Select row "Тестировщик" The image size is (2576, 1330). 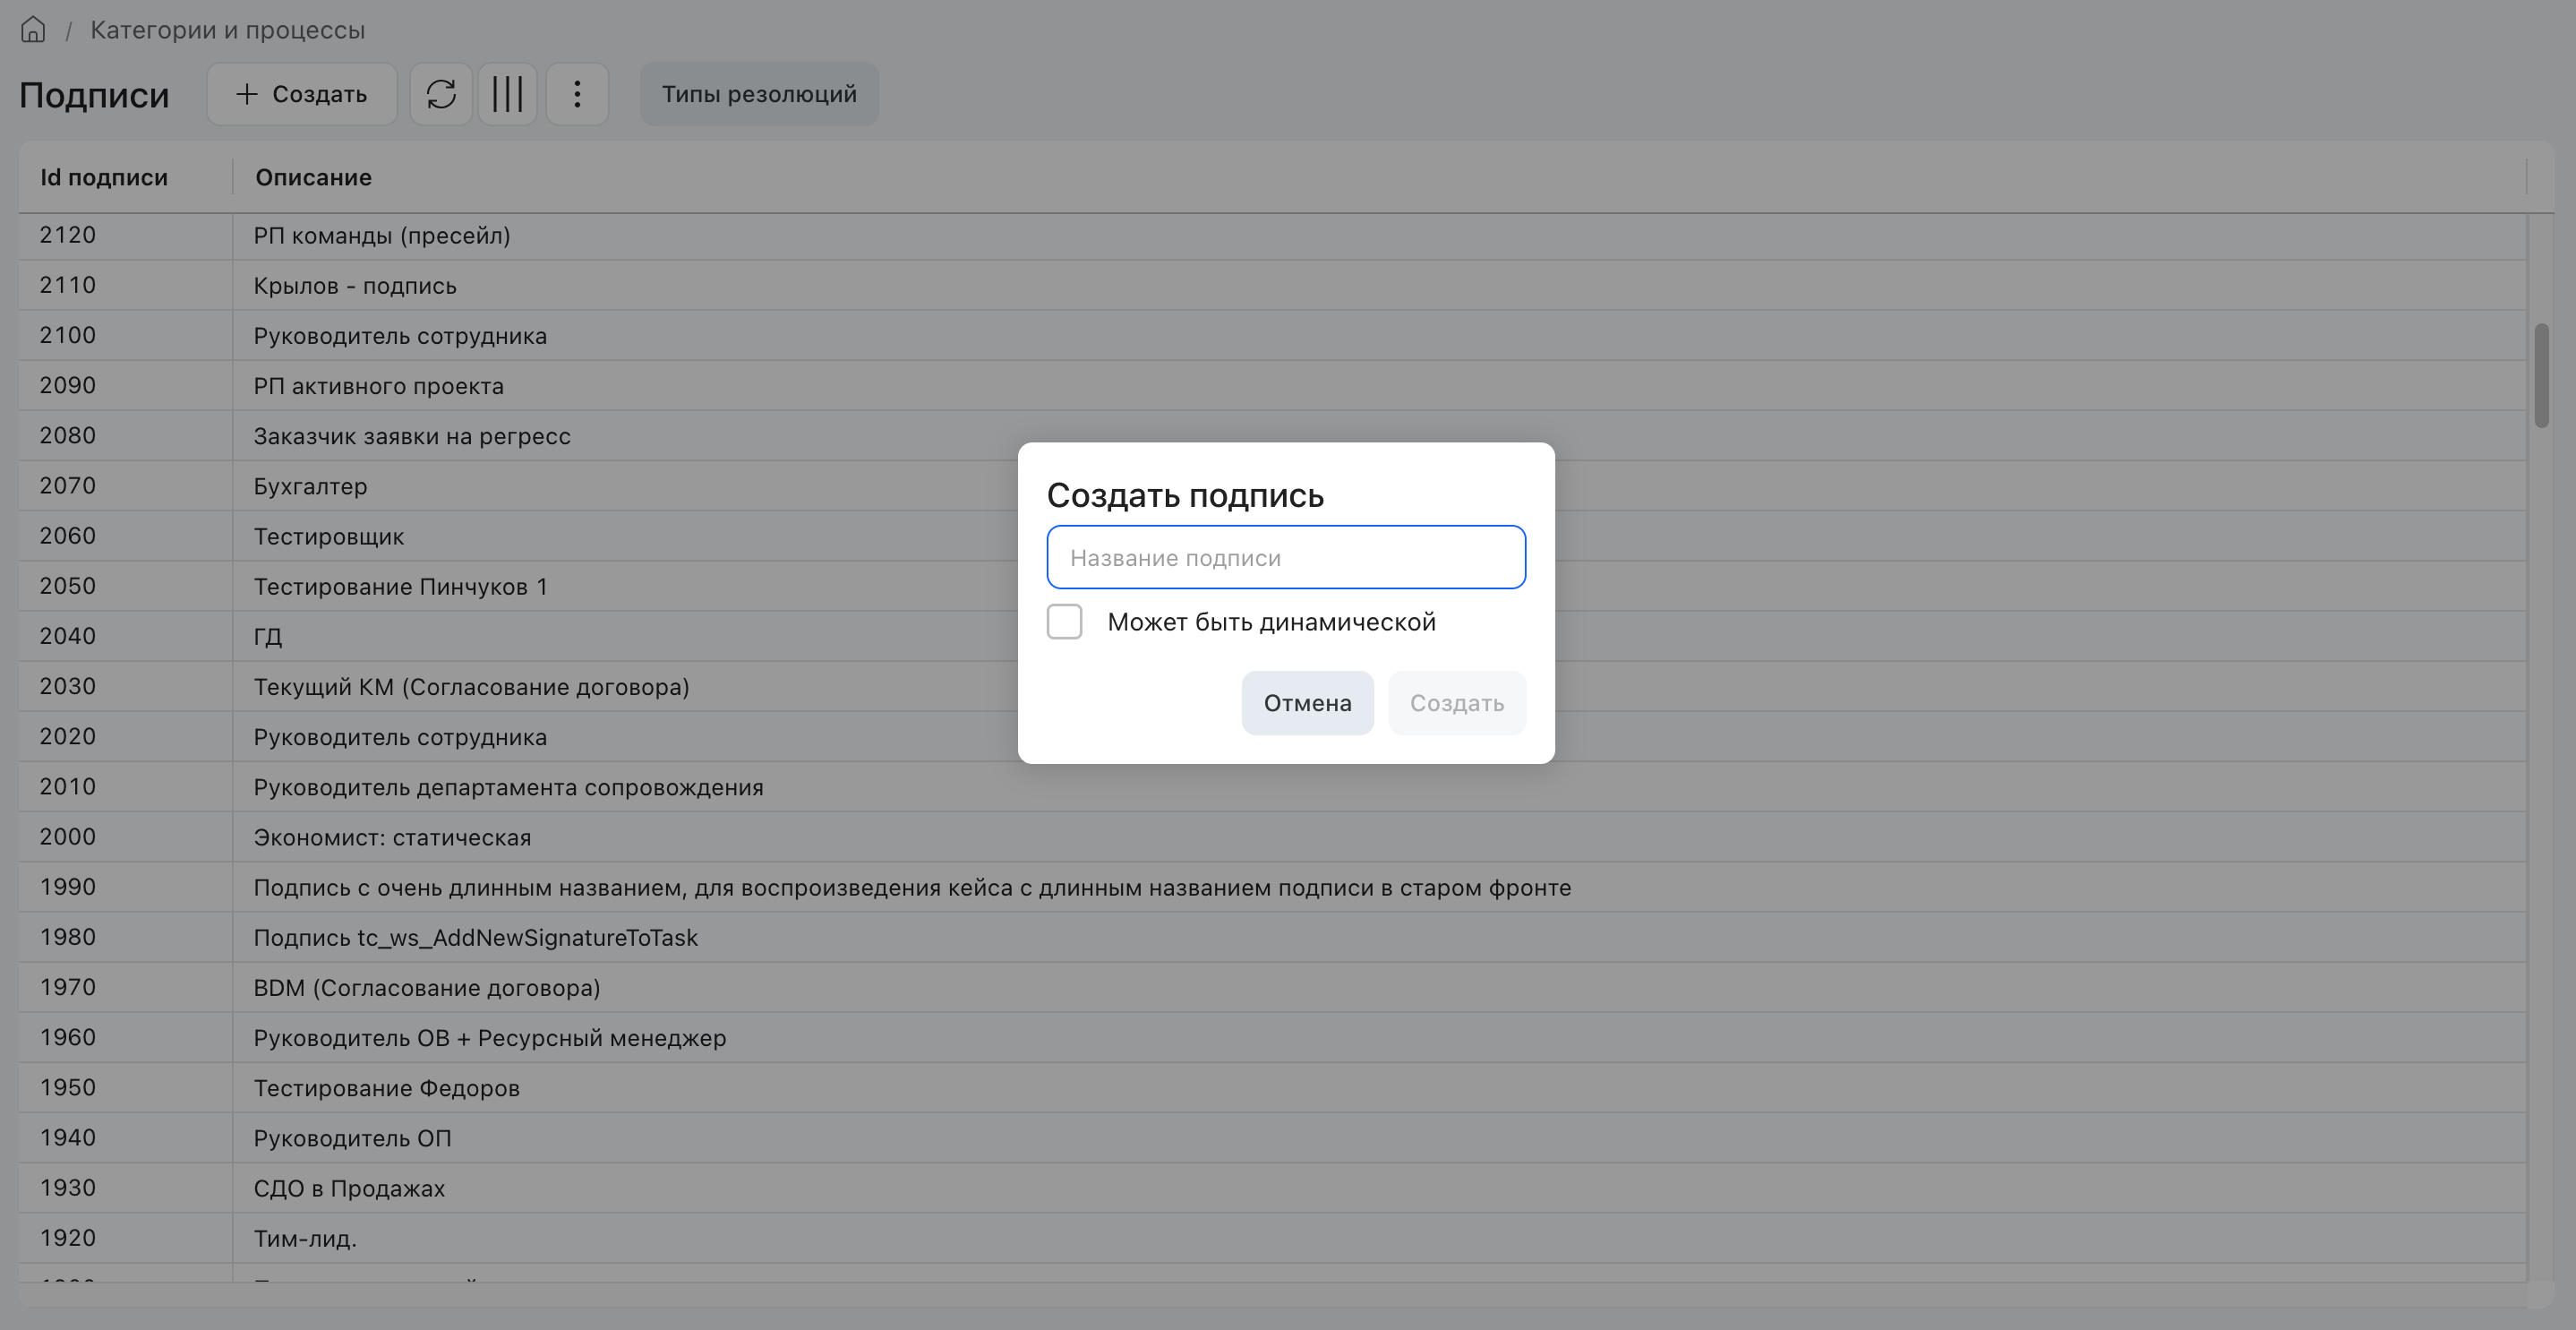tap(1272, 536)
